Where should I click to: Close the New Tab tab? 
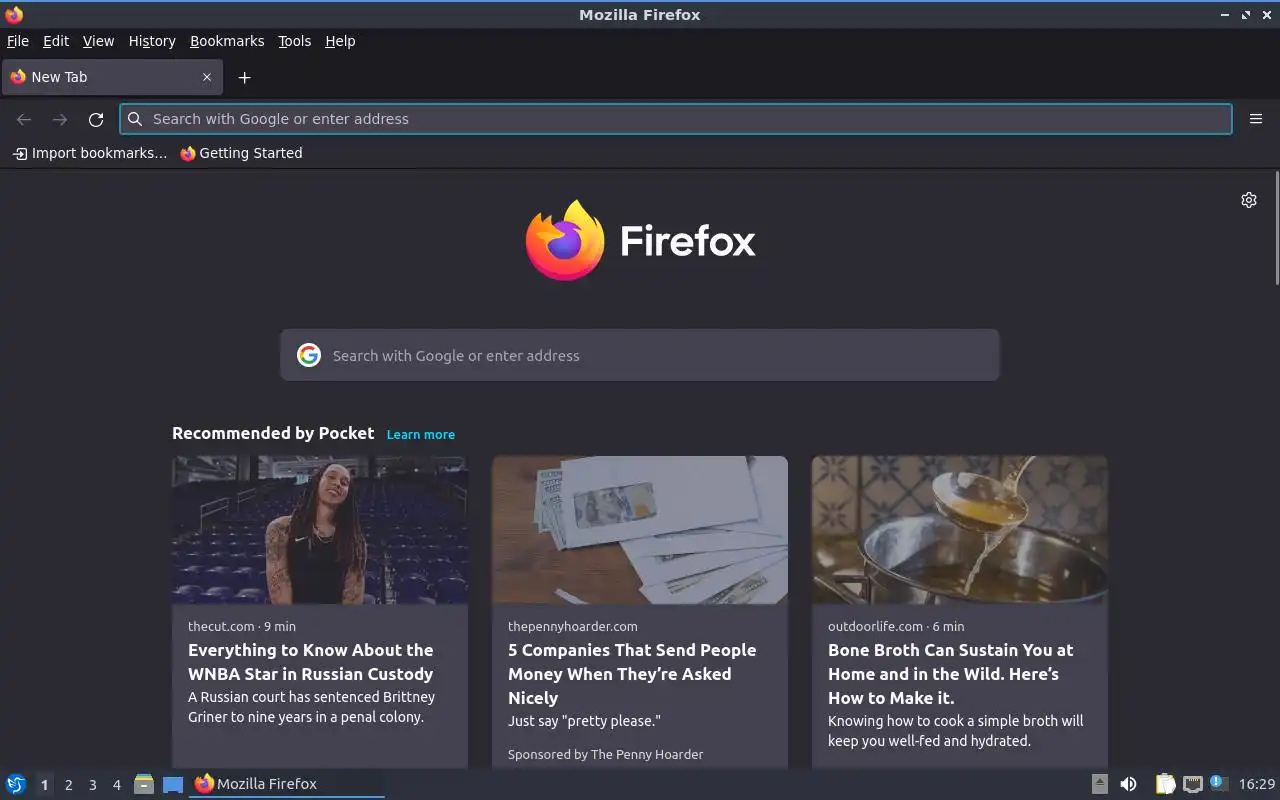(207, 77)
